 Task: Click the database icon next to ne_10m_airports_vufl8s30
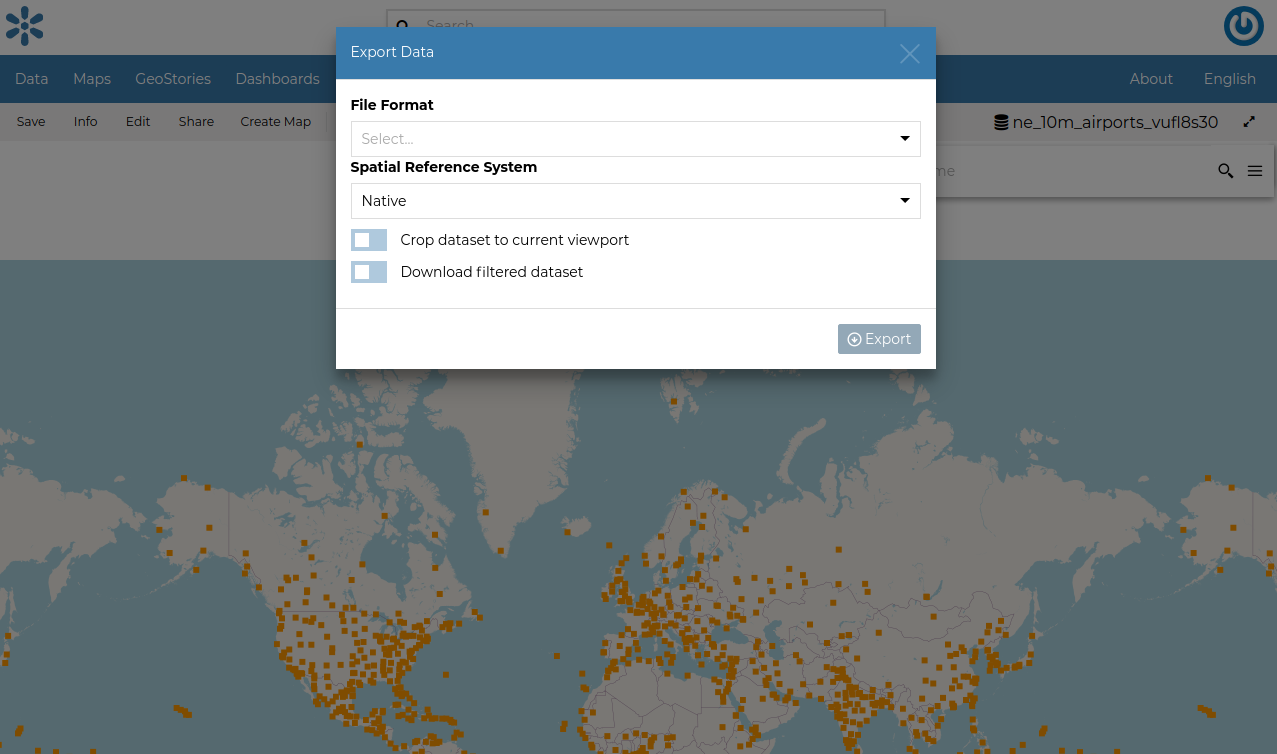pos(1001,122)
